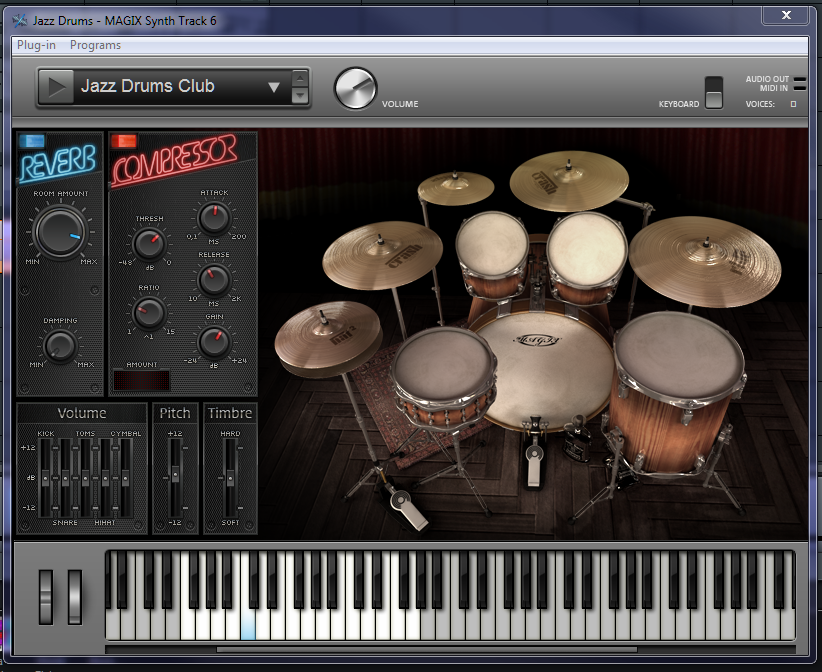822x672 pixels.
Task: Click the Pitch fader handle
Action: pyautogui.click(x=175, y=475)
